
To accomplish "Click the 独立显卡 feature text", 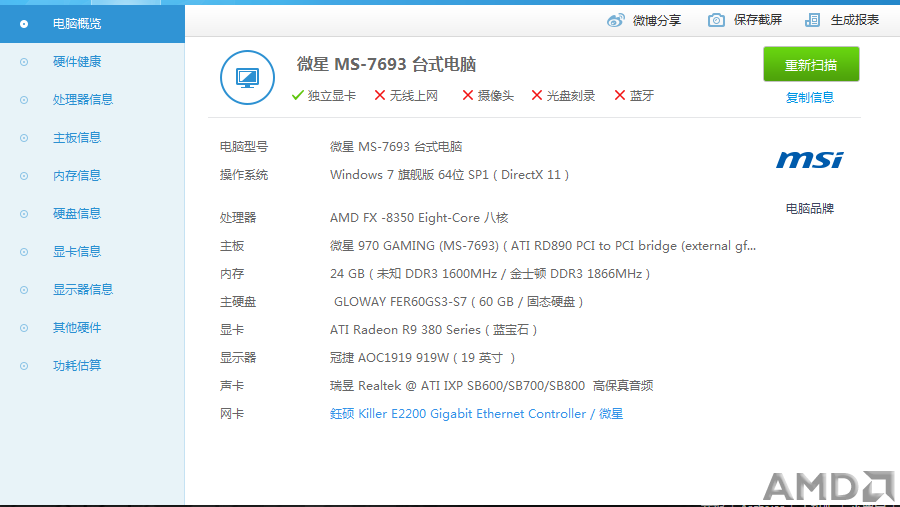I will tap(332, 96).
